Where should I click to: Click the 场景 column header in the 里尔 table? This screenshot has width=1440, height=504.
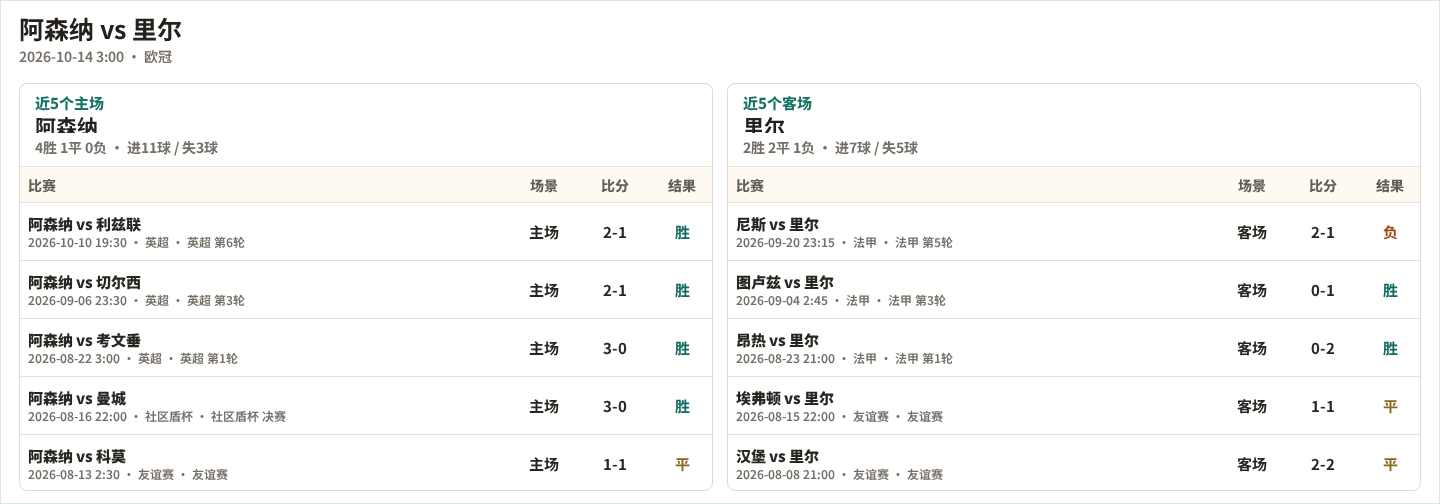1252,185
